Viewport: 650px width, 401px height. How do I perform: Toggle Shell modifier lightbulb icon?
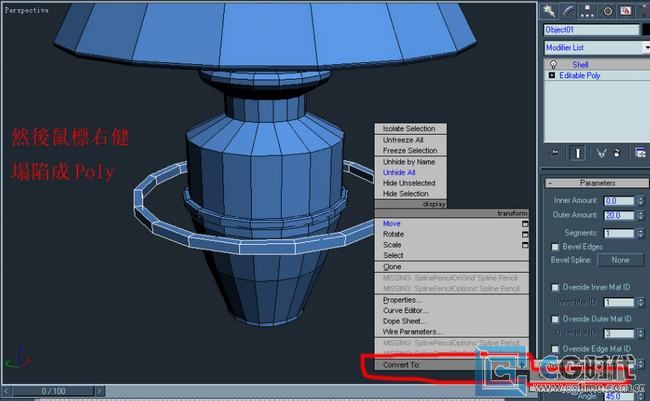553,64
